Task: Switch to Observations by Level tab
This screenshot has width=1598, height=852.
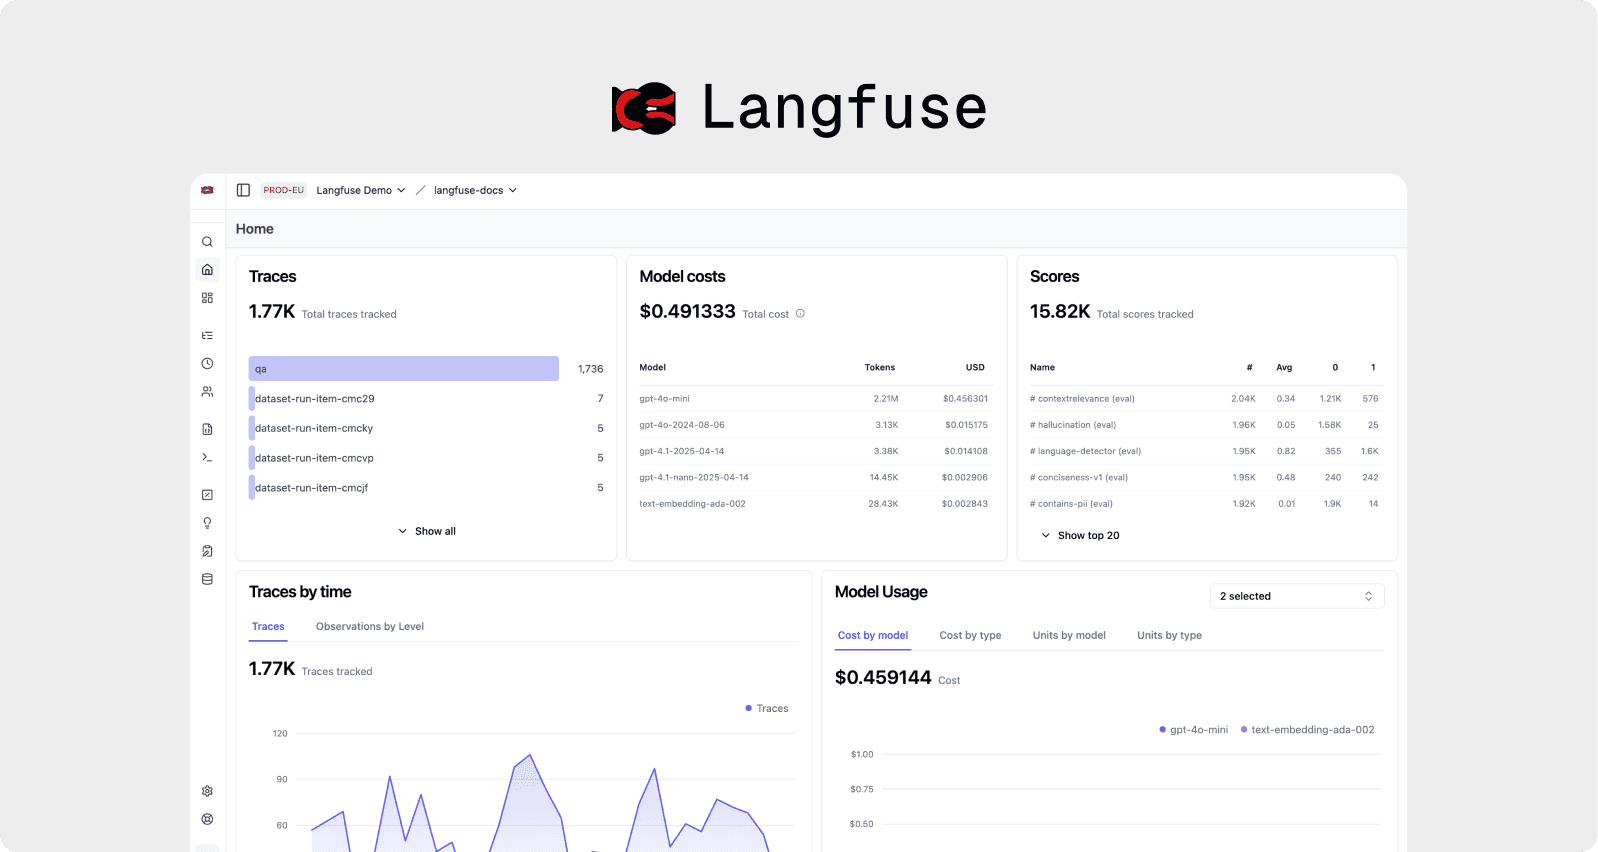Action: pos(370,627)
